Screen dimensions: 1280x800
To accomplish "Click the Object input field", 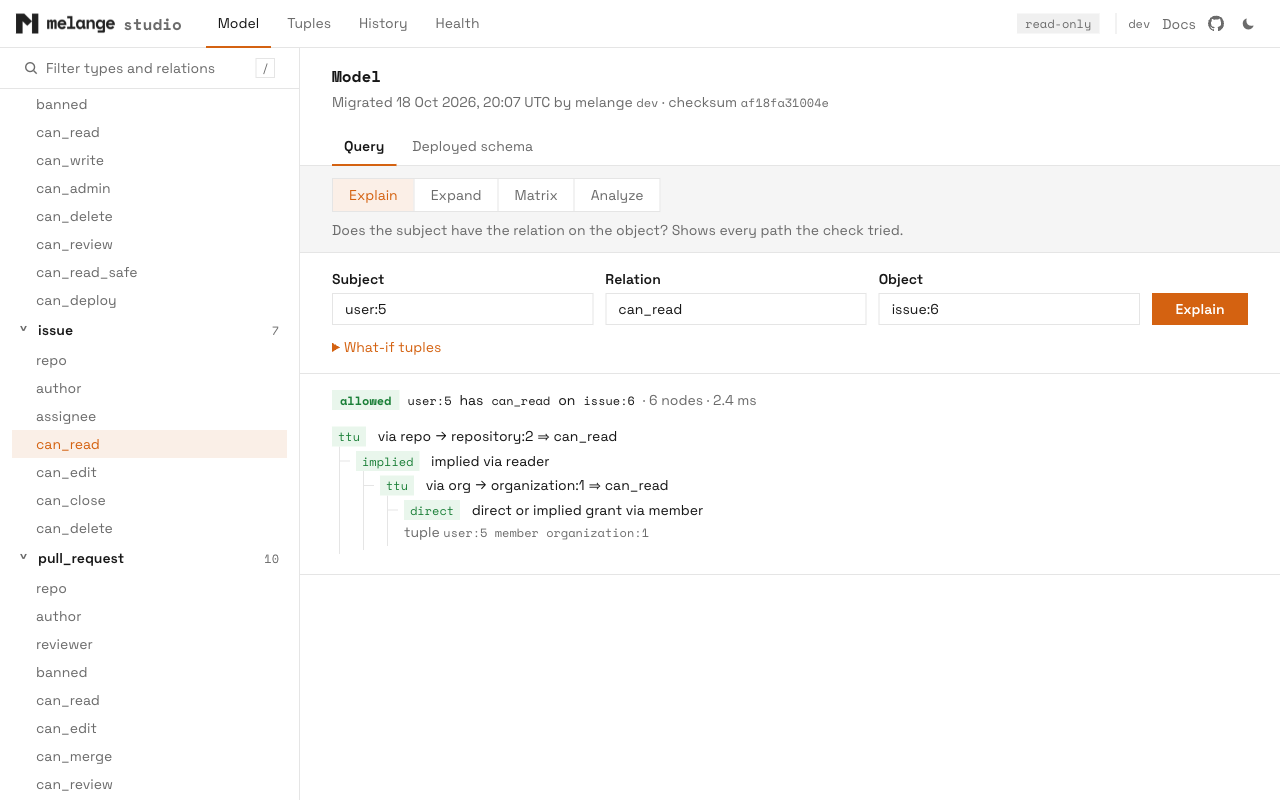I will [1009, 309].
